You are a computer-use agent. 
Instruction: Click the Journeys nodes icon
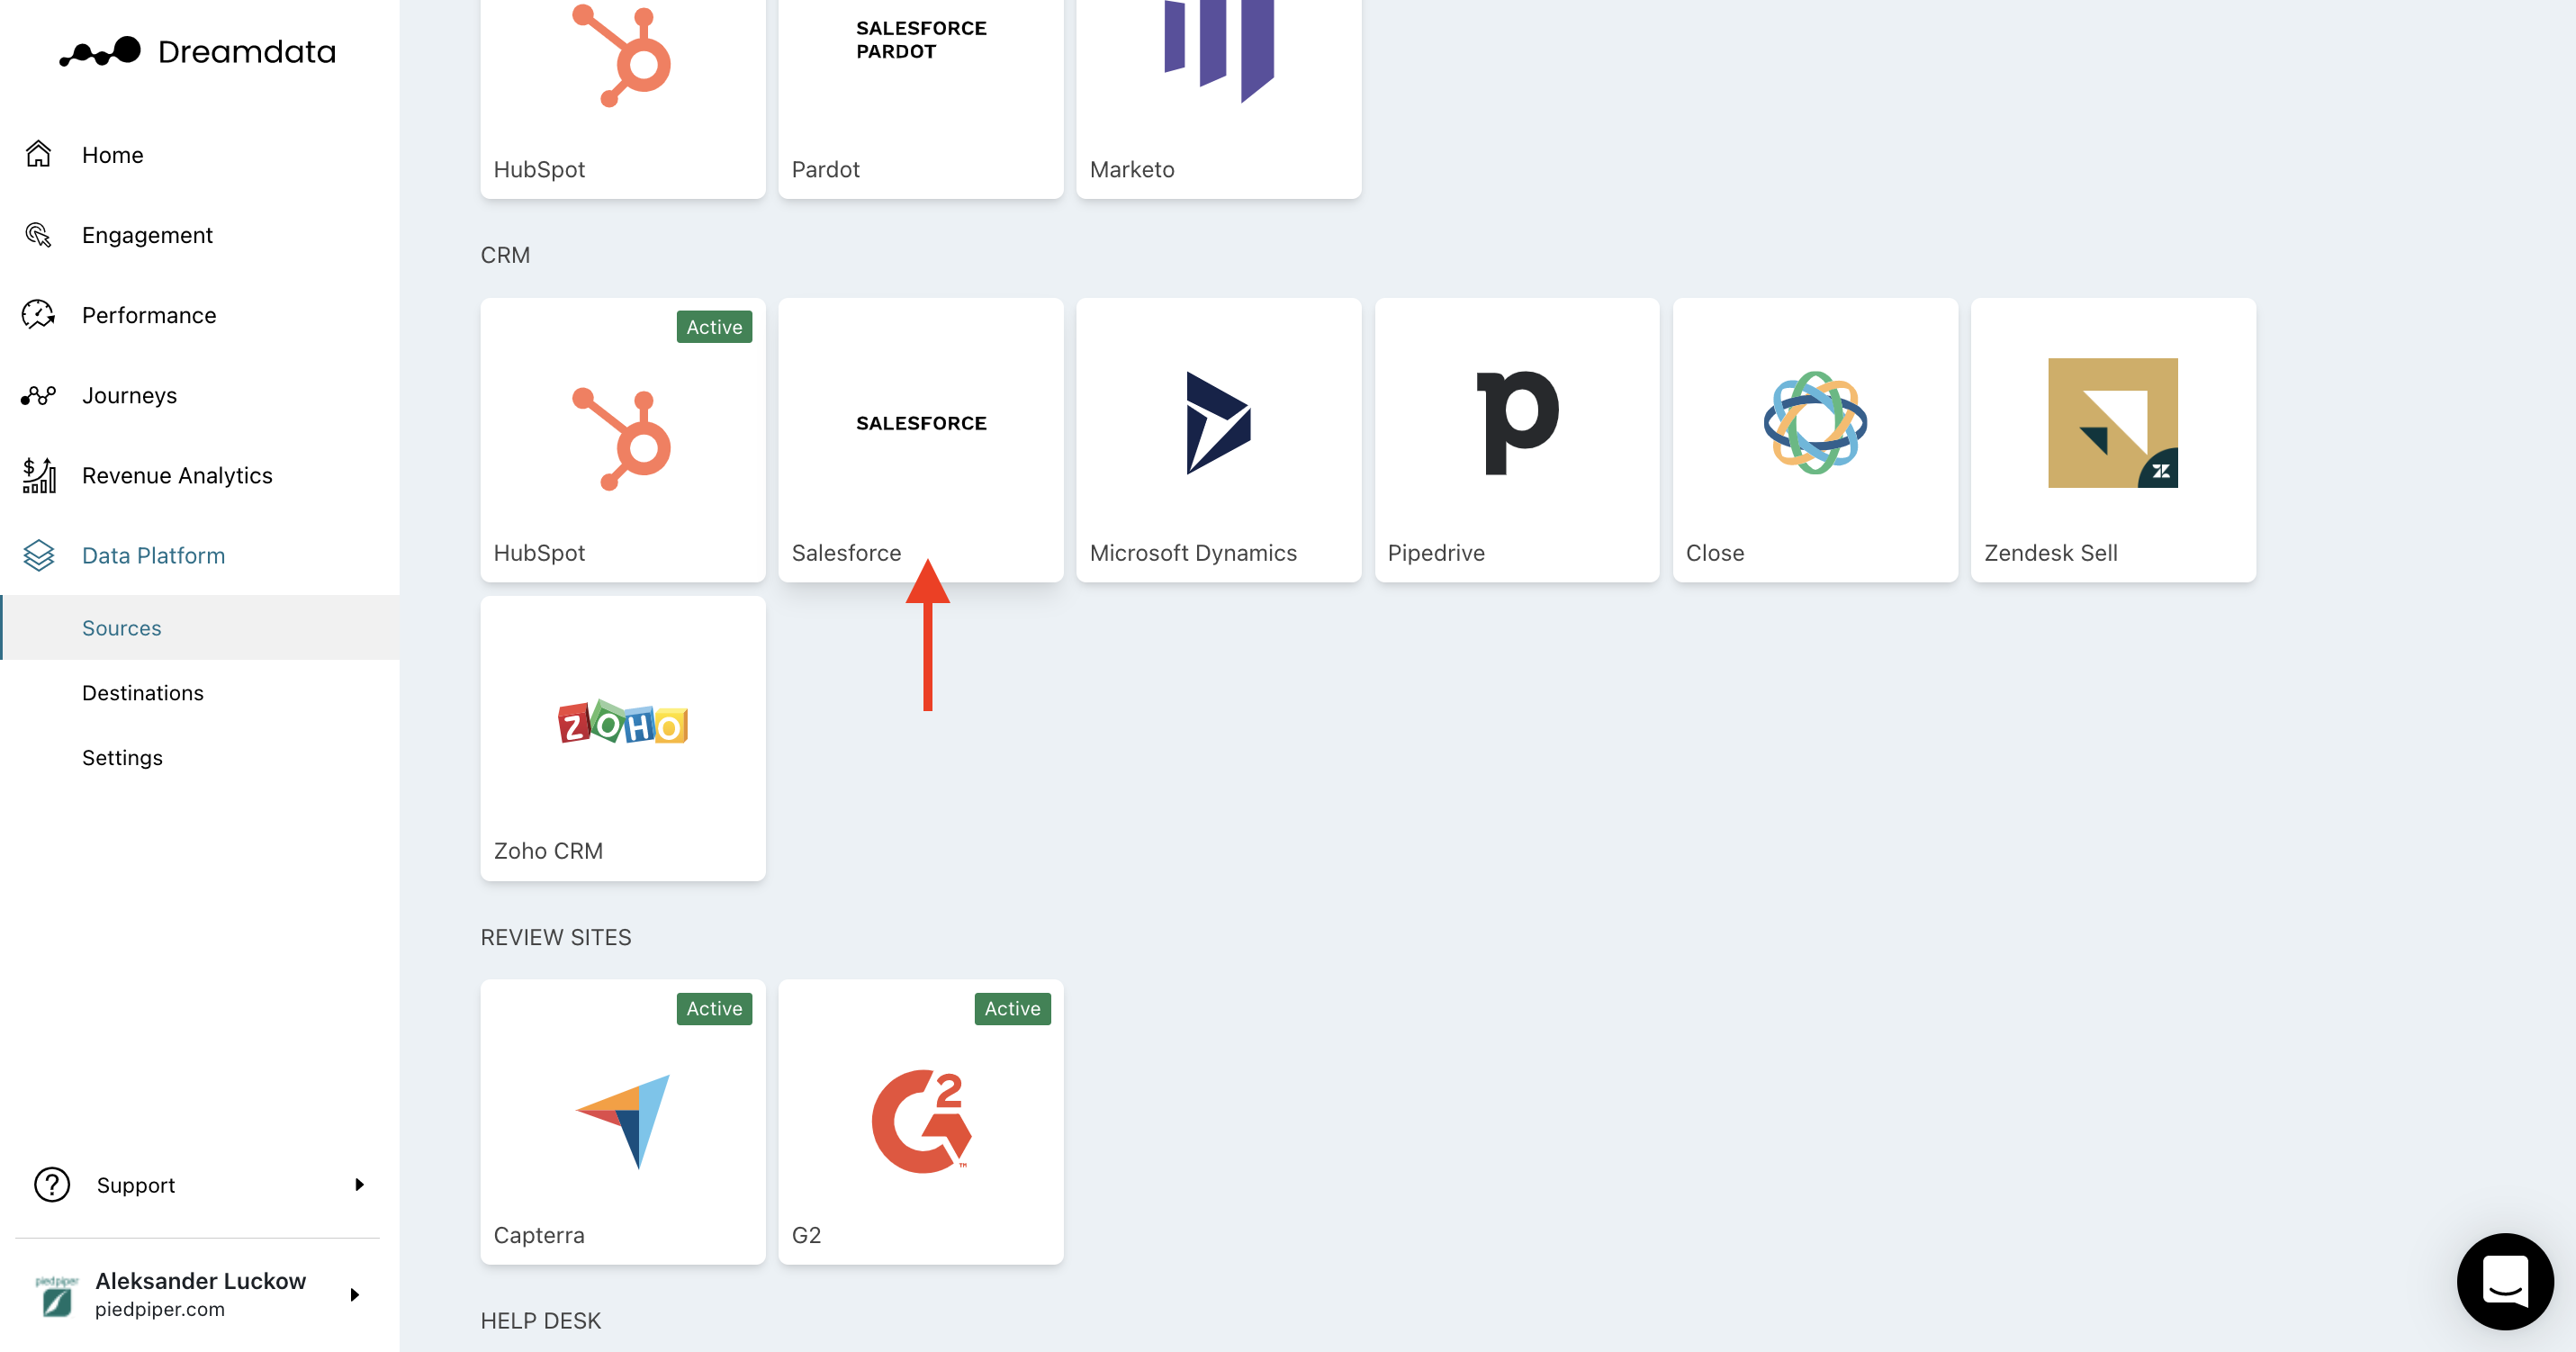coord(38,395)
